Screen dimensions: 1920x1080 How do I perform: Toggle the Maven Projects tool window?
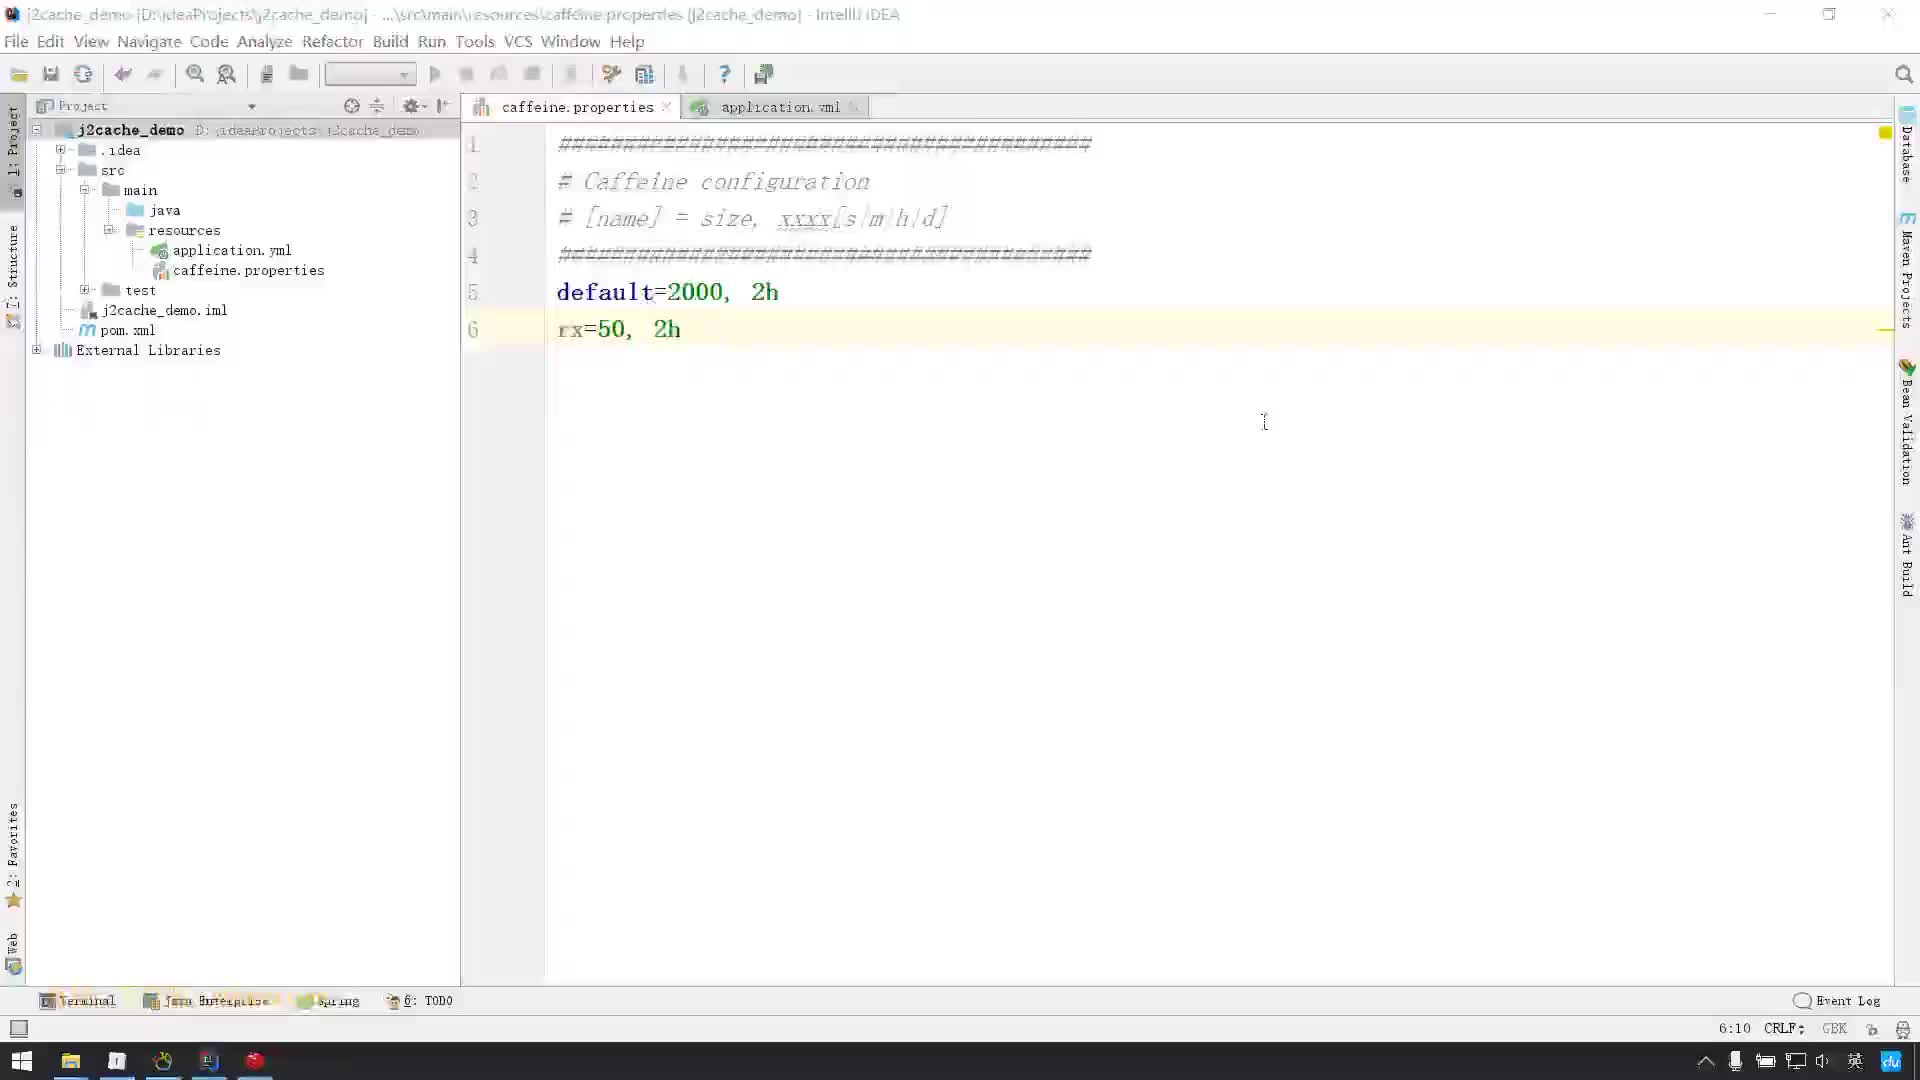(x=1907, y=270)
